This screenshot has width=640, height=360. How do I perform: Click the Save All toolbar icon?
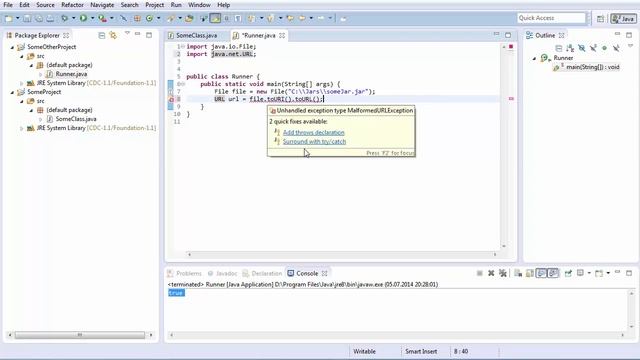tap(39, 18)
